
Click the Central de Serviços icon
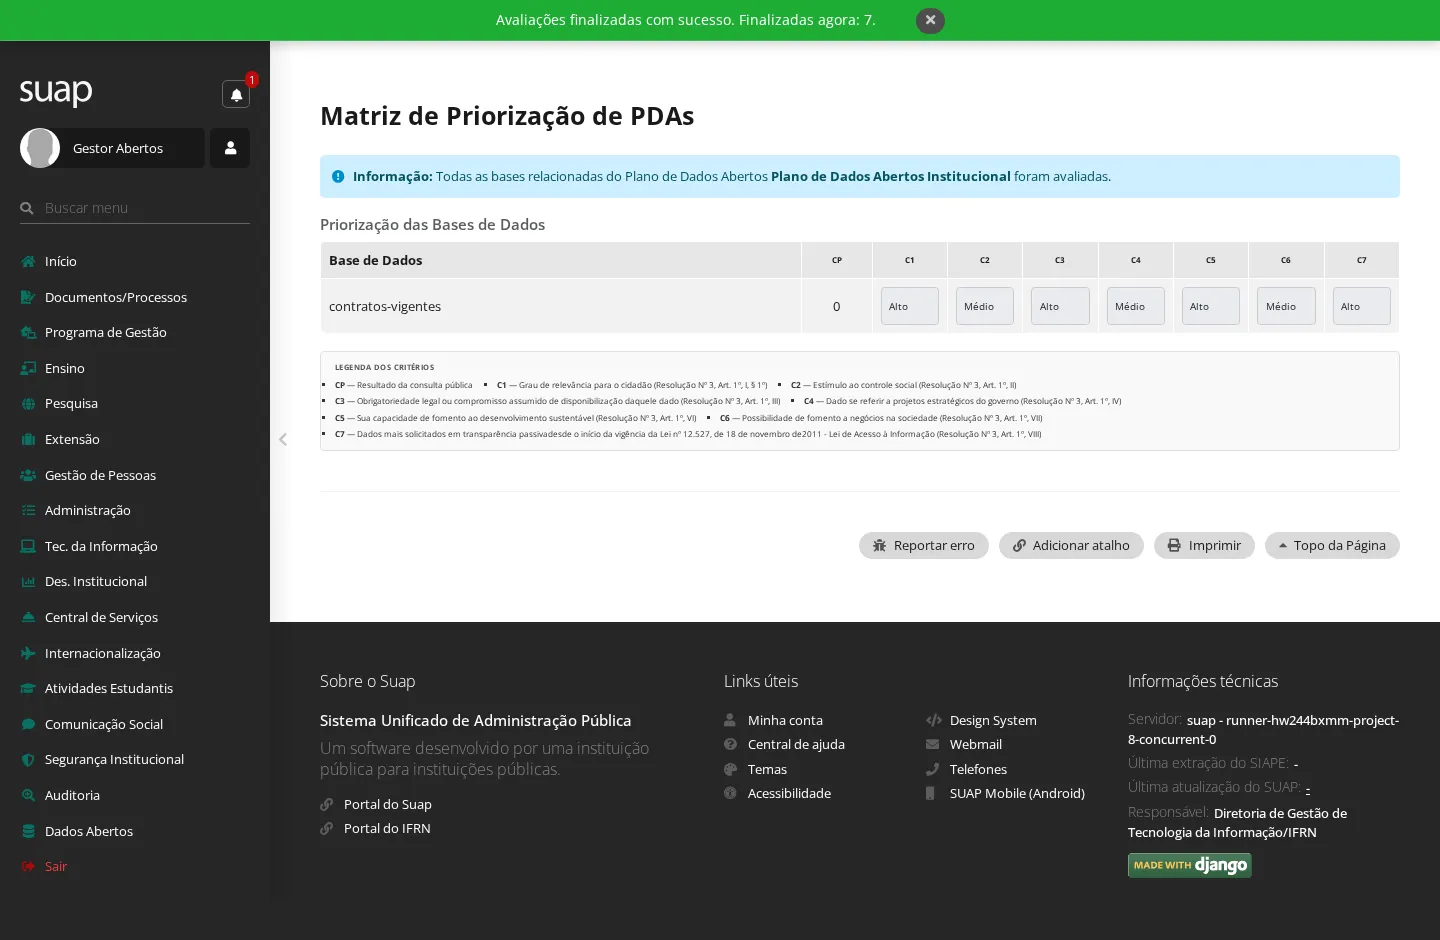[28, 617]
